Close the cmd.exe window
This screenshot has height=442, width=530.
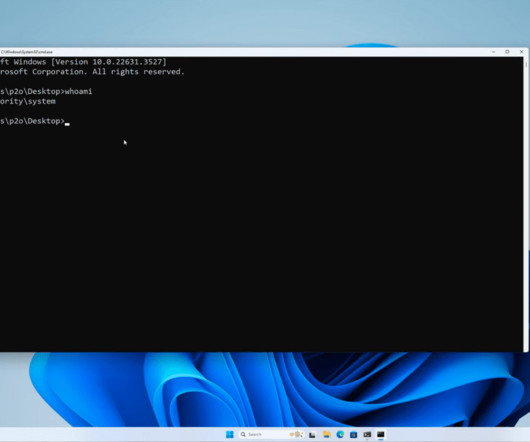pyautogui.click(x=521, y=52)
